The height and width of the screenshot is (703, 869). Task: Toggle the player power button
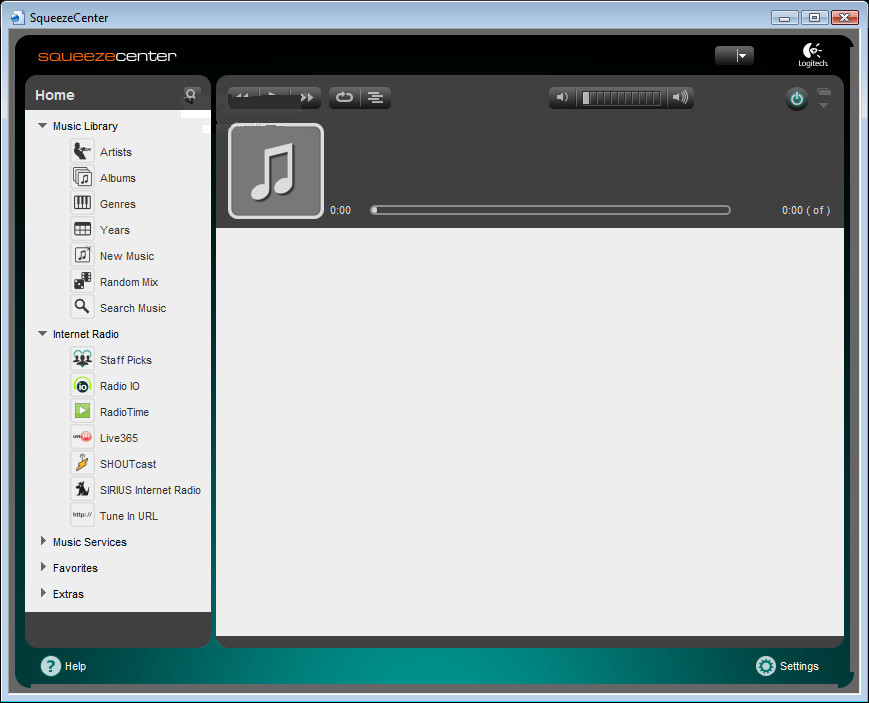click(x=796, y=99)
